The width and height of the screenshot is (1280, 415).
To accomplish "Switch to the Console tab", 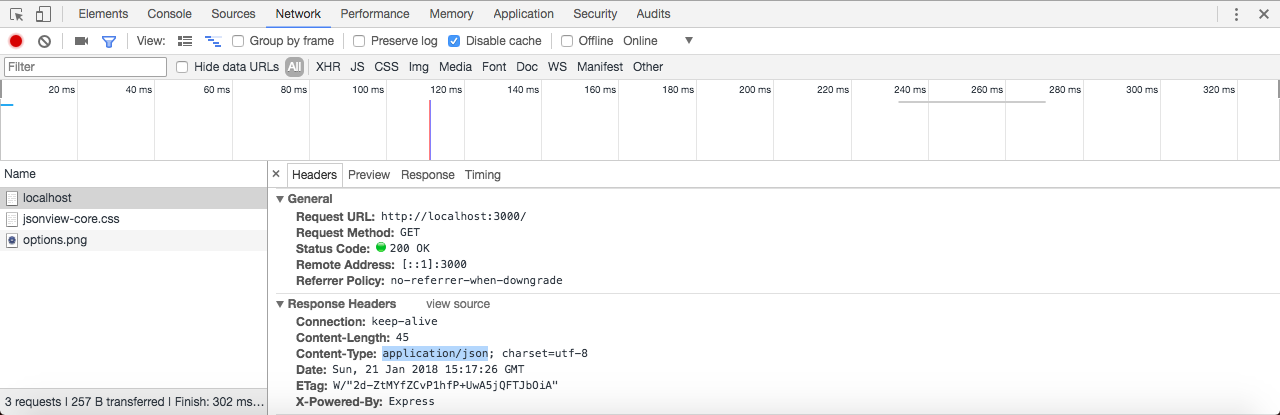I will [169, 14].
